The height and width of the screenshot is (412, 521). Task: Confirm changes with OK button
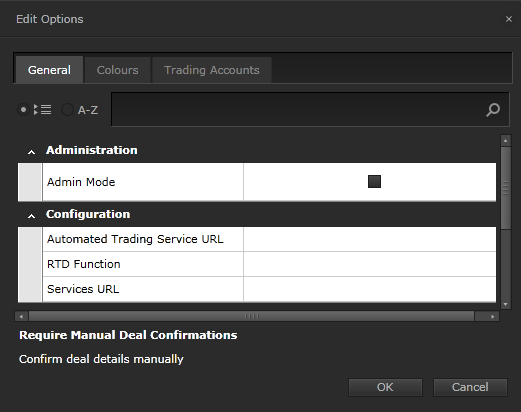(385, 387)
